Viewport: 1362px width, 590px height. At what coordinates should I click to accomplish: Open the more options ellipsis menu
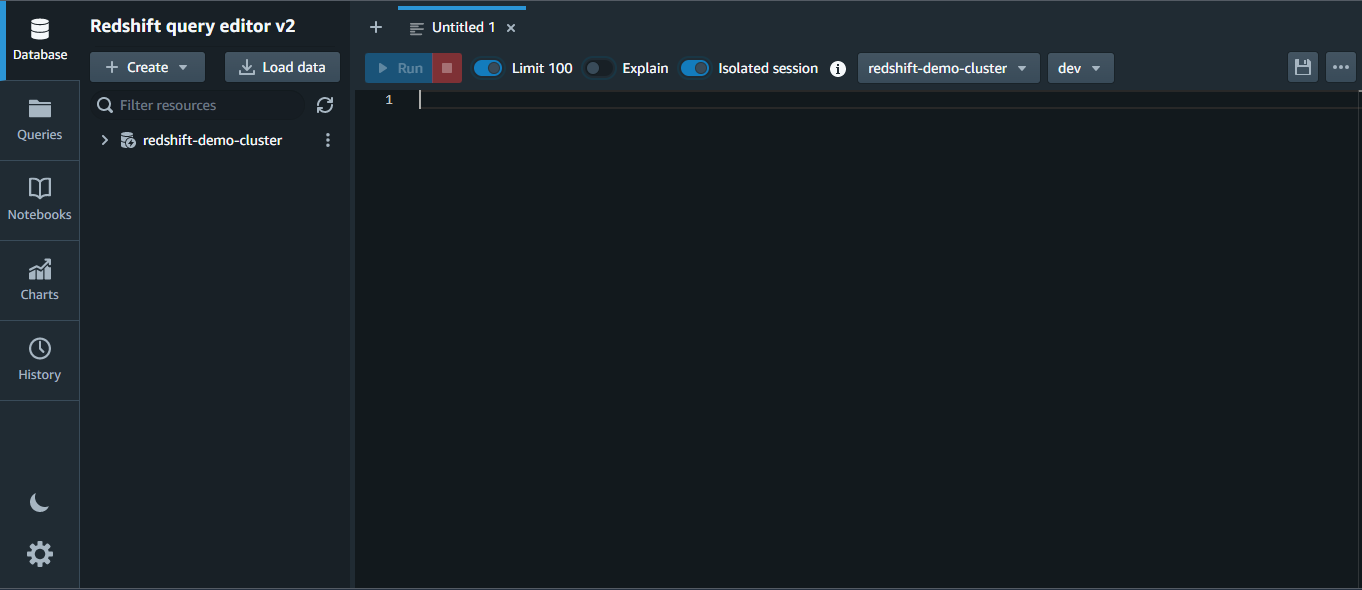tap(1341, 67)
